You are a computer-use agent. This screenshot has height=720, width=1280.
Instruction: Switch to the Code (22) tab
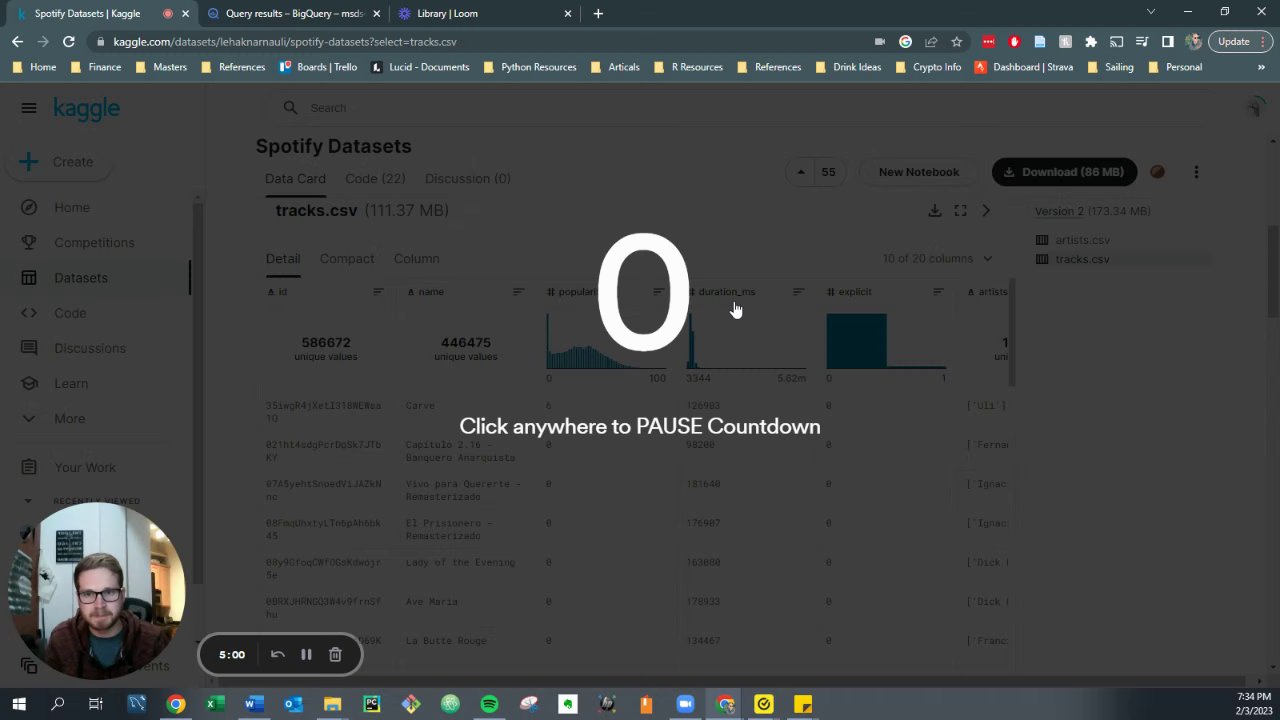click(x=375, y=178)
